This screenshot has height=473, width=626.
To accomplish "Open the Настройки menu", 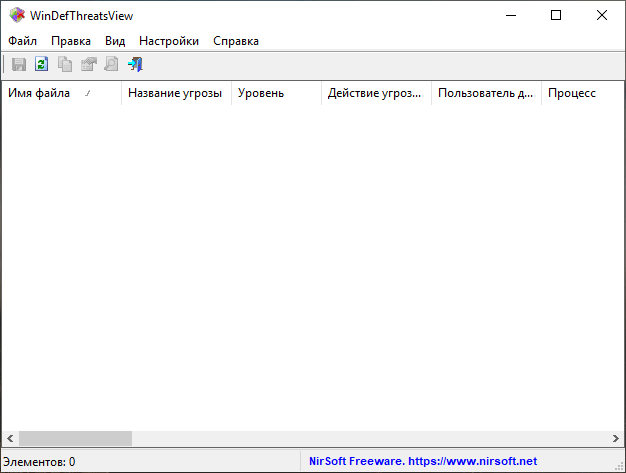I will click(x=169, y=41).
